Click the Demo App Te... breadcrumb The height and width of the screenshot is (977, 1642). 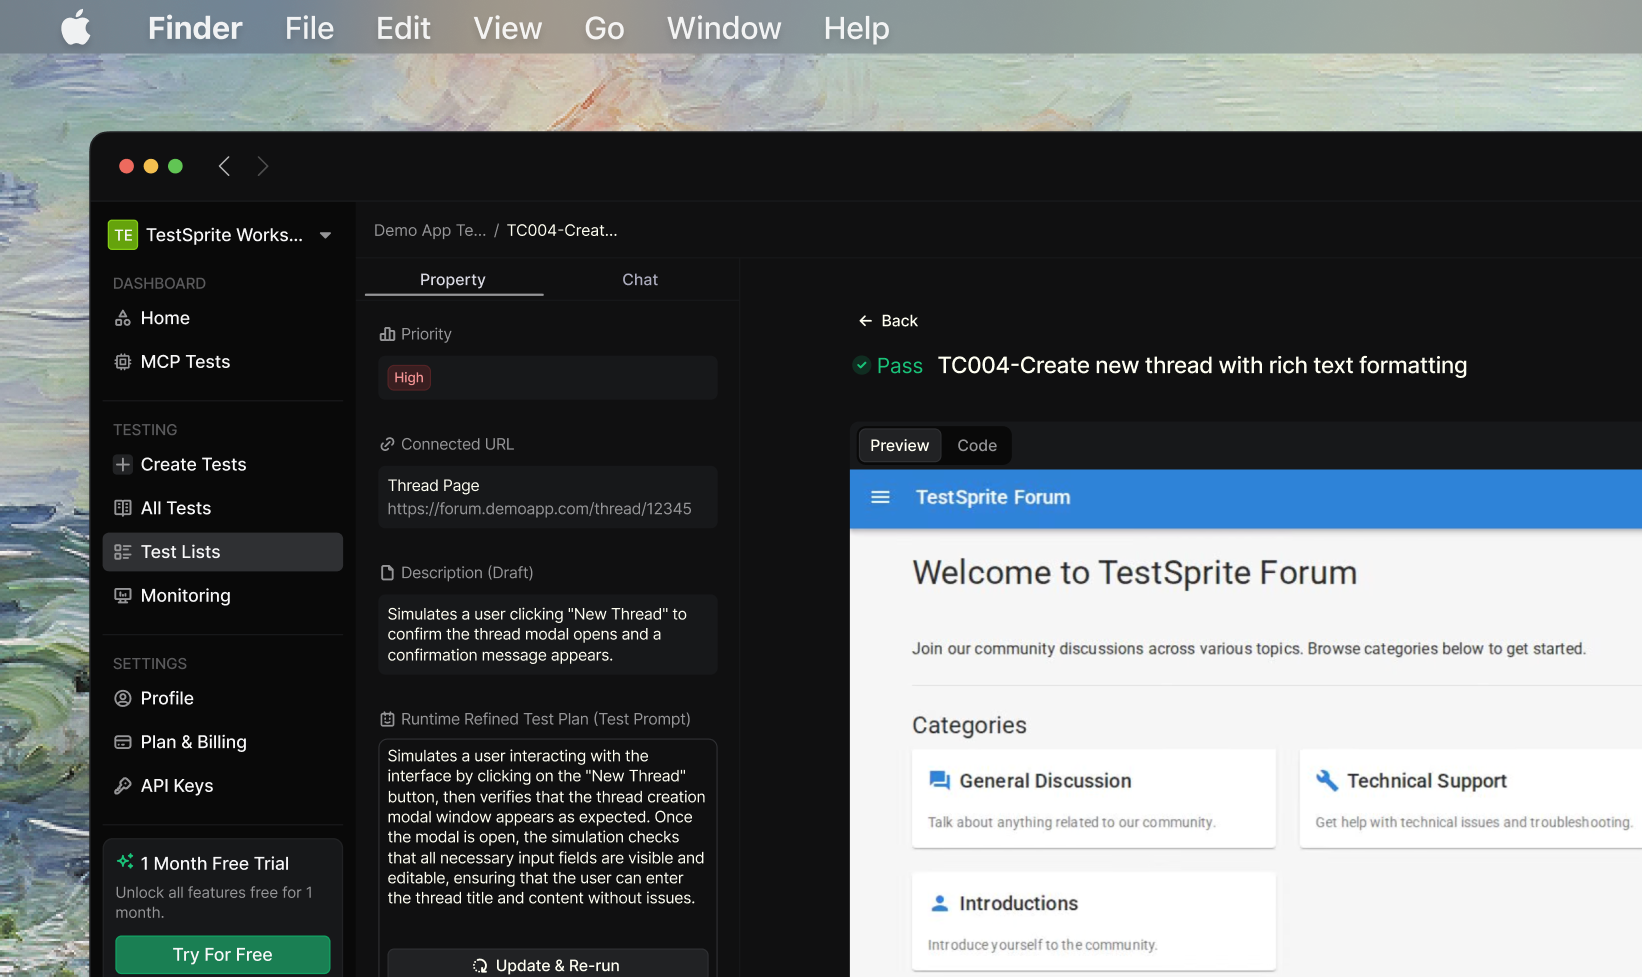[x=430, y=231]
